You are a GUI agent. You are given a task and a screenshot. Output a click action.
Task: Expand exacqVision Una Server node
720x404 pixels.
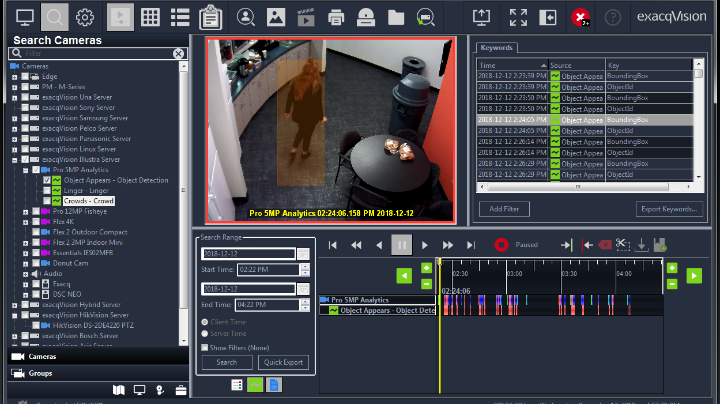(x=15, y=97)
